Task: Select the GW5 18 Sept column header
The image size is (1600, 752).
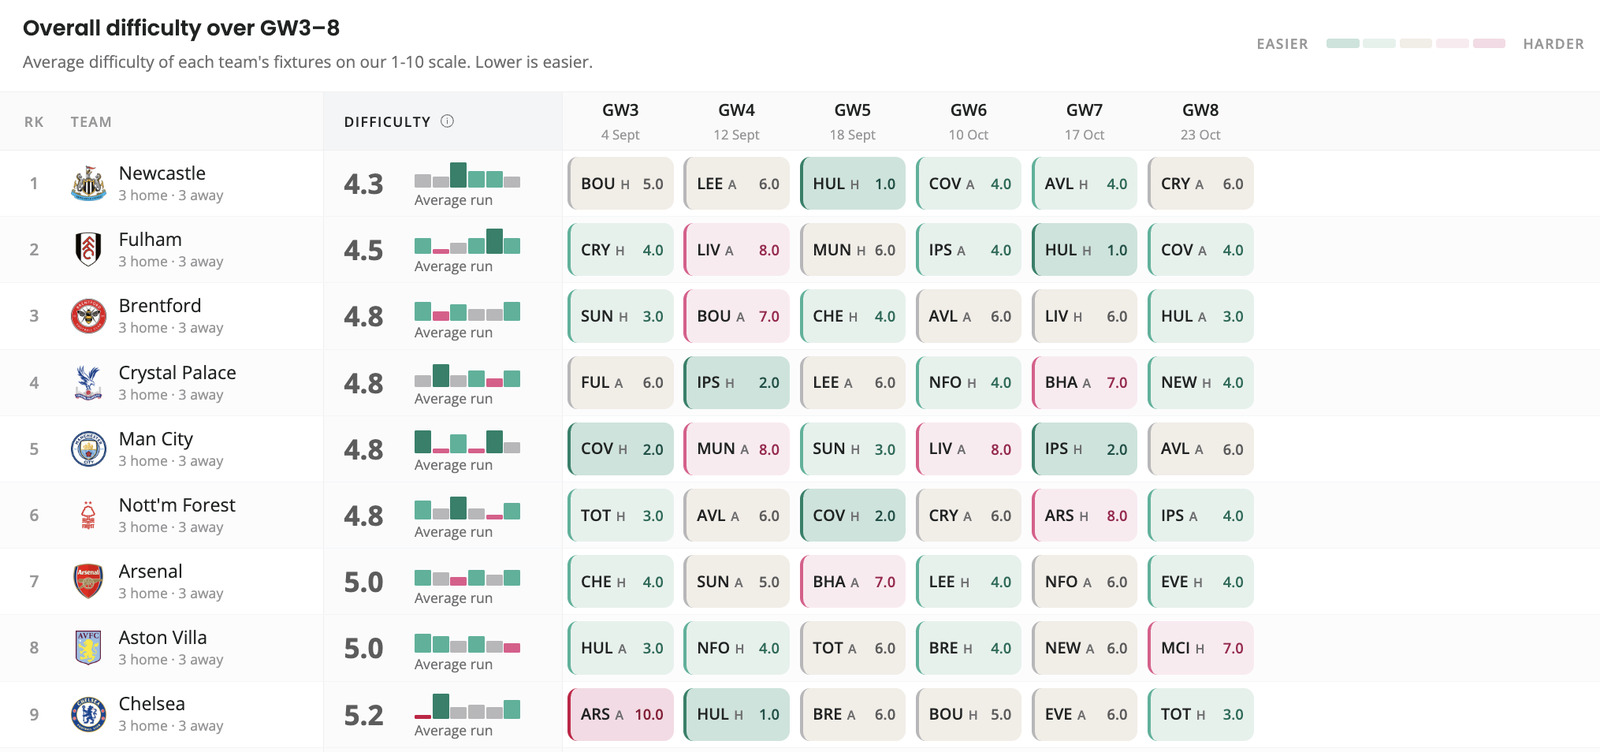Action: [x=852, y=121]
